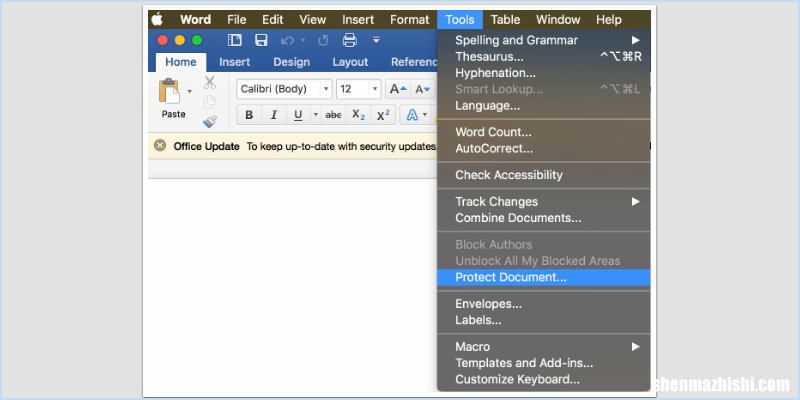Print document using printer icon
800x400 pixels.
point(349,40)
